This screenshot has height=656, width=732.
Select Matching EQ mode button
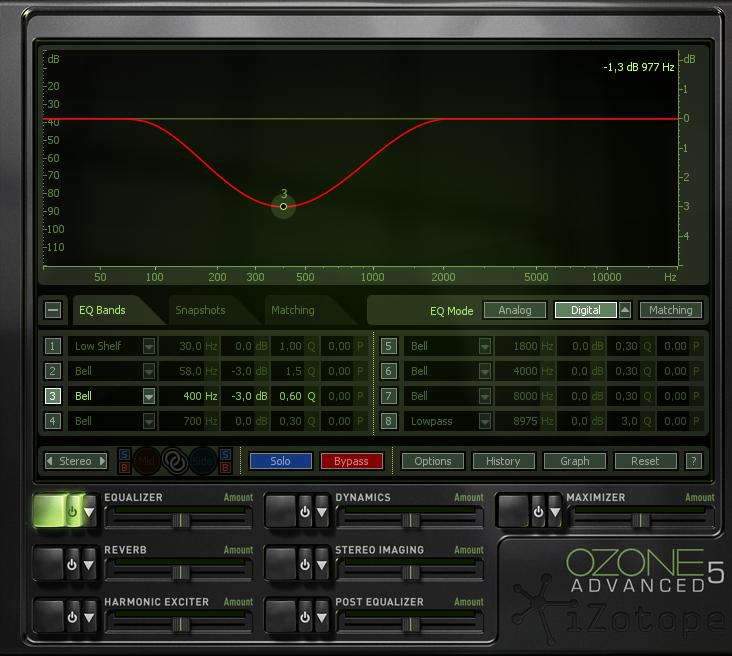point(671,310)
